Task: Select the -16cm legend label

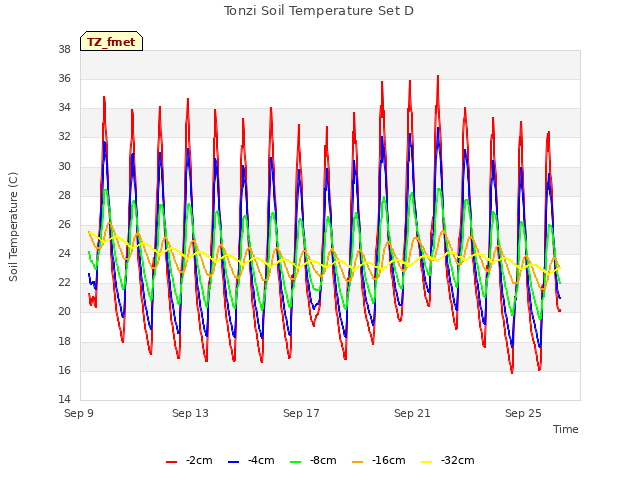Action: click(x=389, y=460)
